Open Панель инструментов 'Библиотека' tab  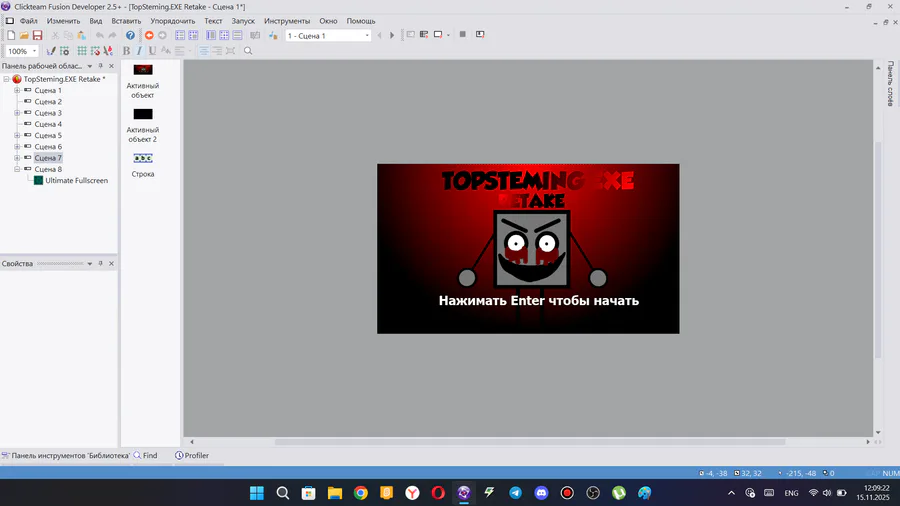[65, 456]
